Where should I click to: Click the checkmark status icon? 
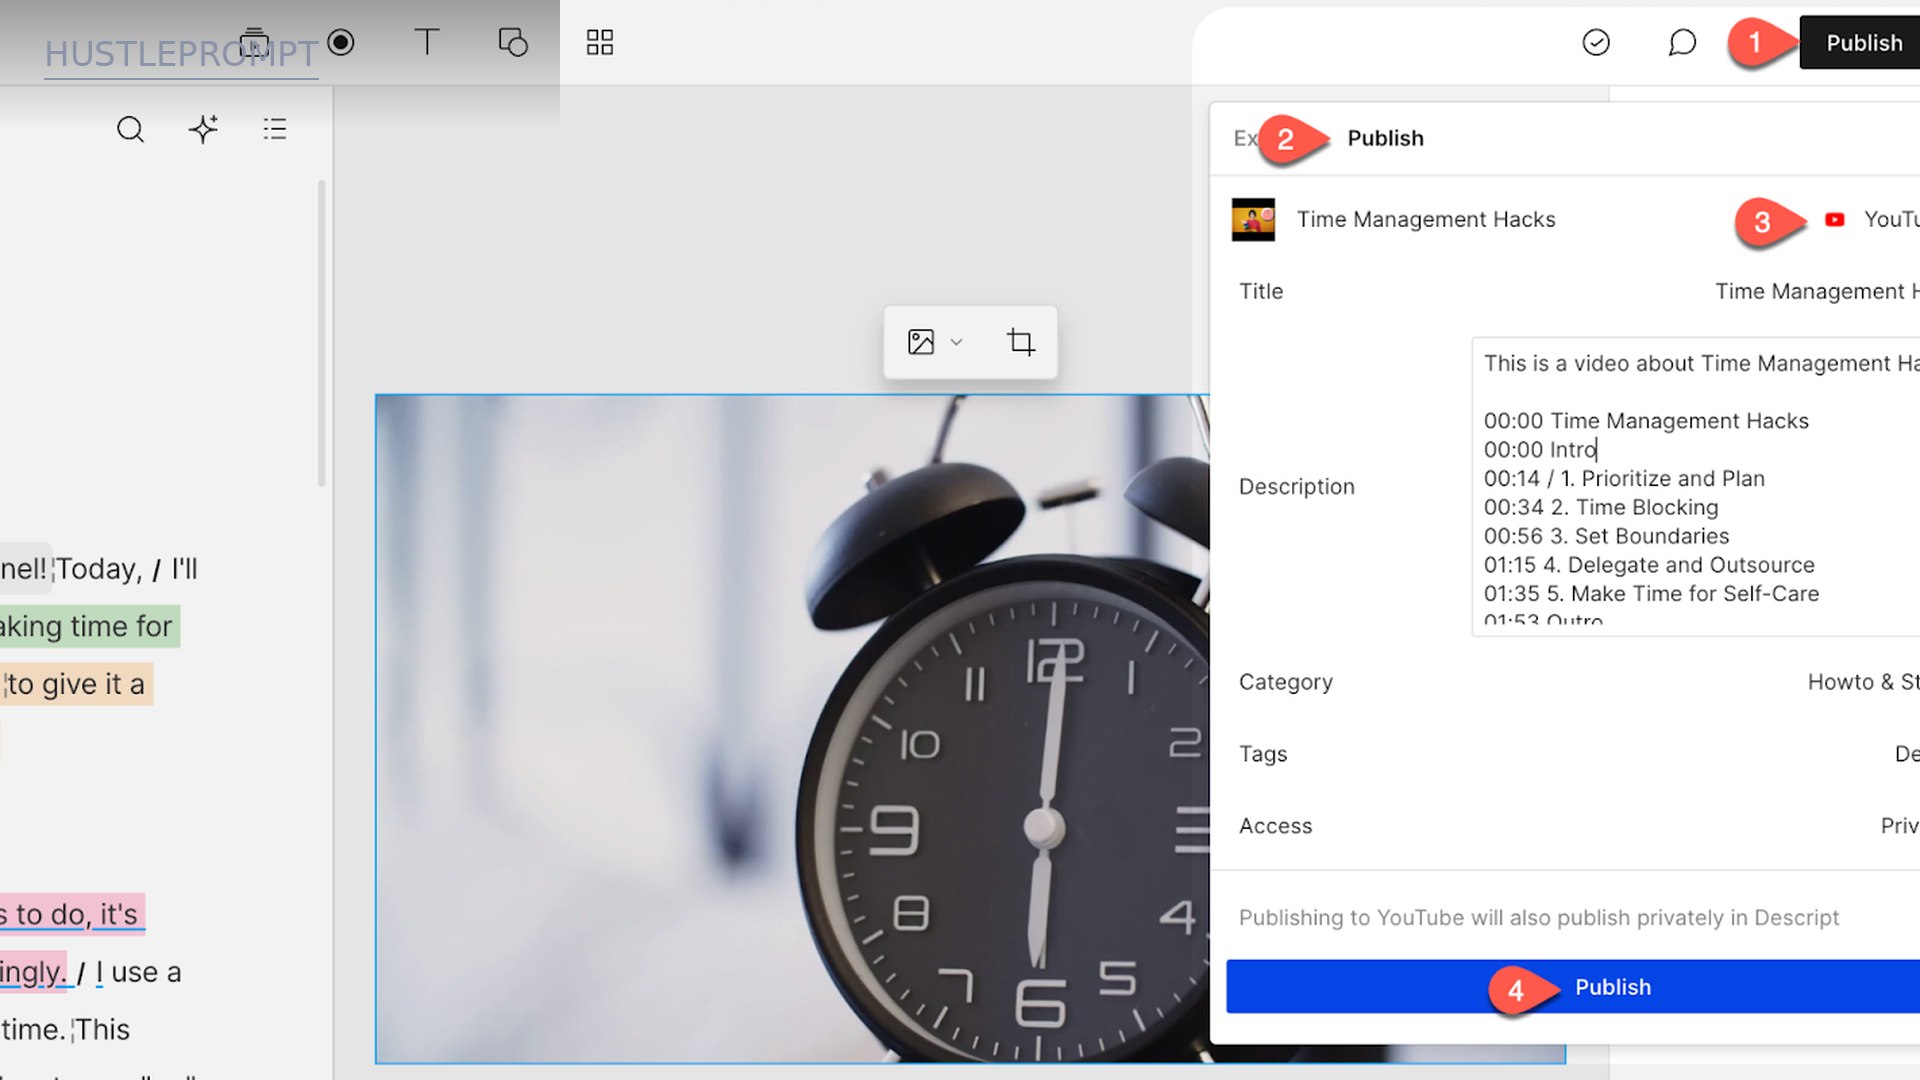(1596, 42)
